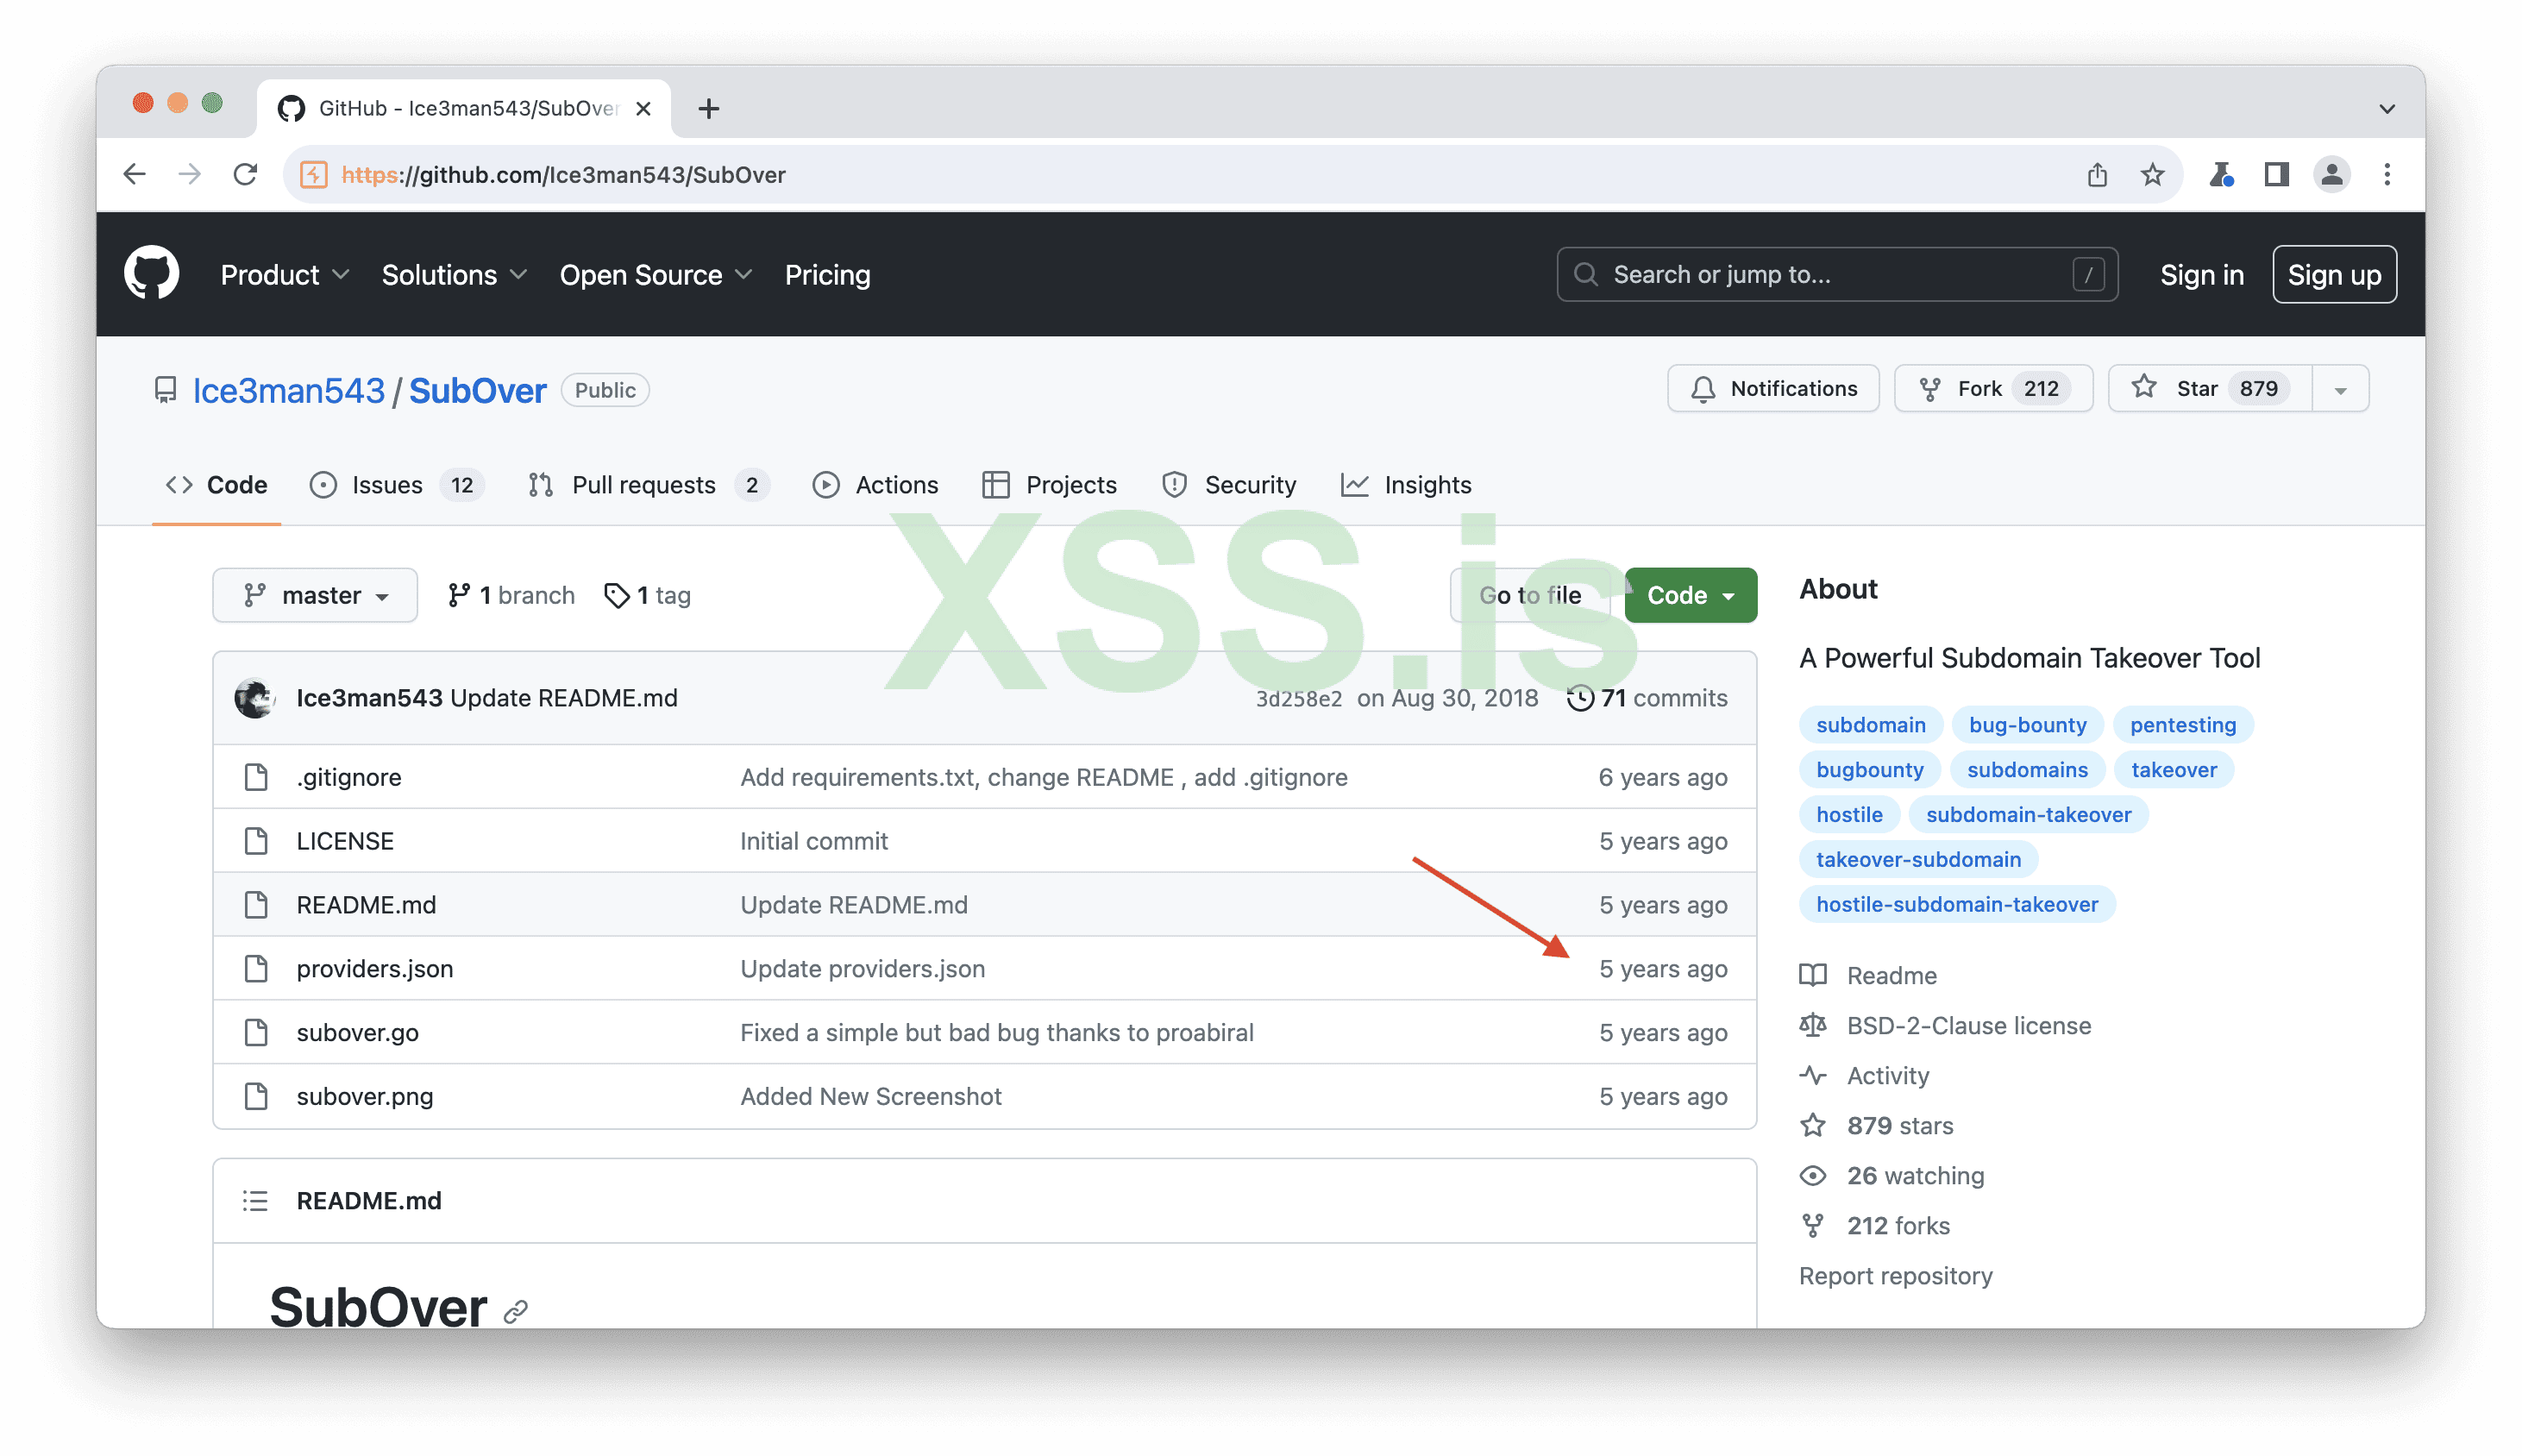2522x1456 pixels.
Task: Click the GitHub Octocat logo
Action: (x=151, y=273)
